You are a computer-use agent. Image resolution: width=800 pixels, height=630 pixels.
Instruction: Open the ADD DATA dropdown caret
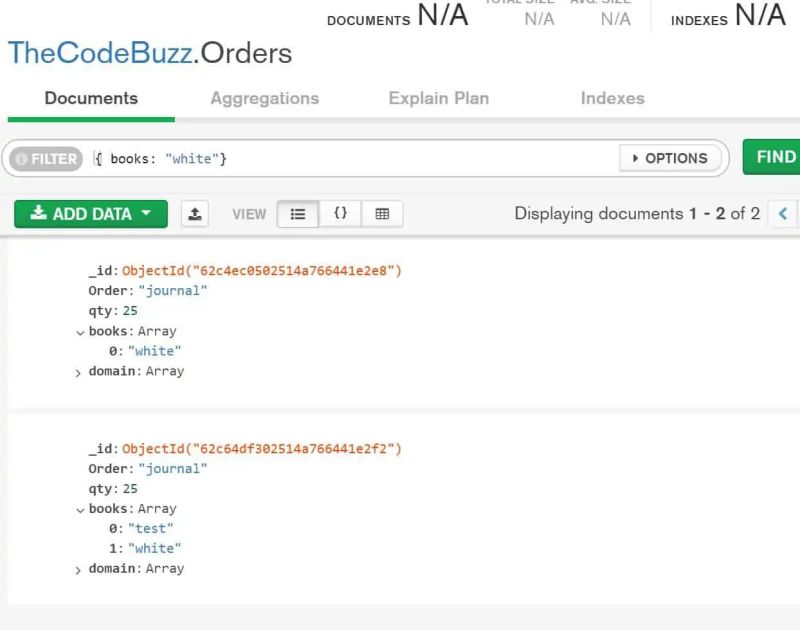point(148,213)
